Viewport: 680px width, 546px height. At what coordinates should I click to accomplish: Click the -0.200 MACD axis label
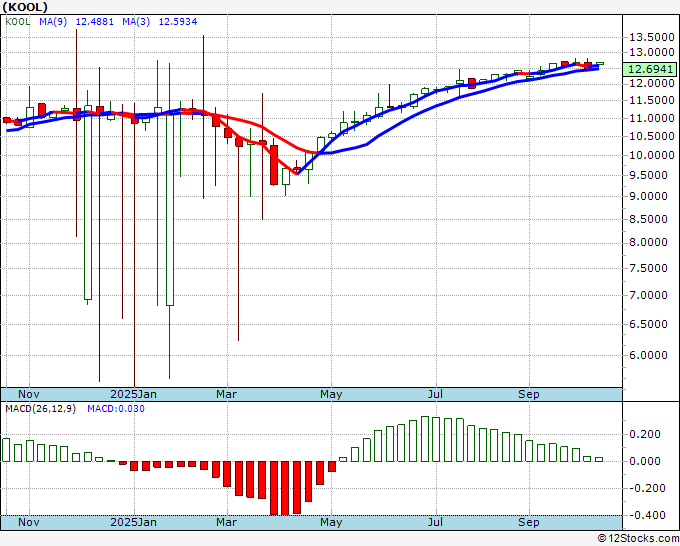[645, 488]
